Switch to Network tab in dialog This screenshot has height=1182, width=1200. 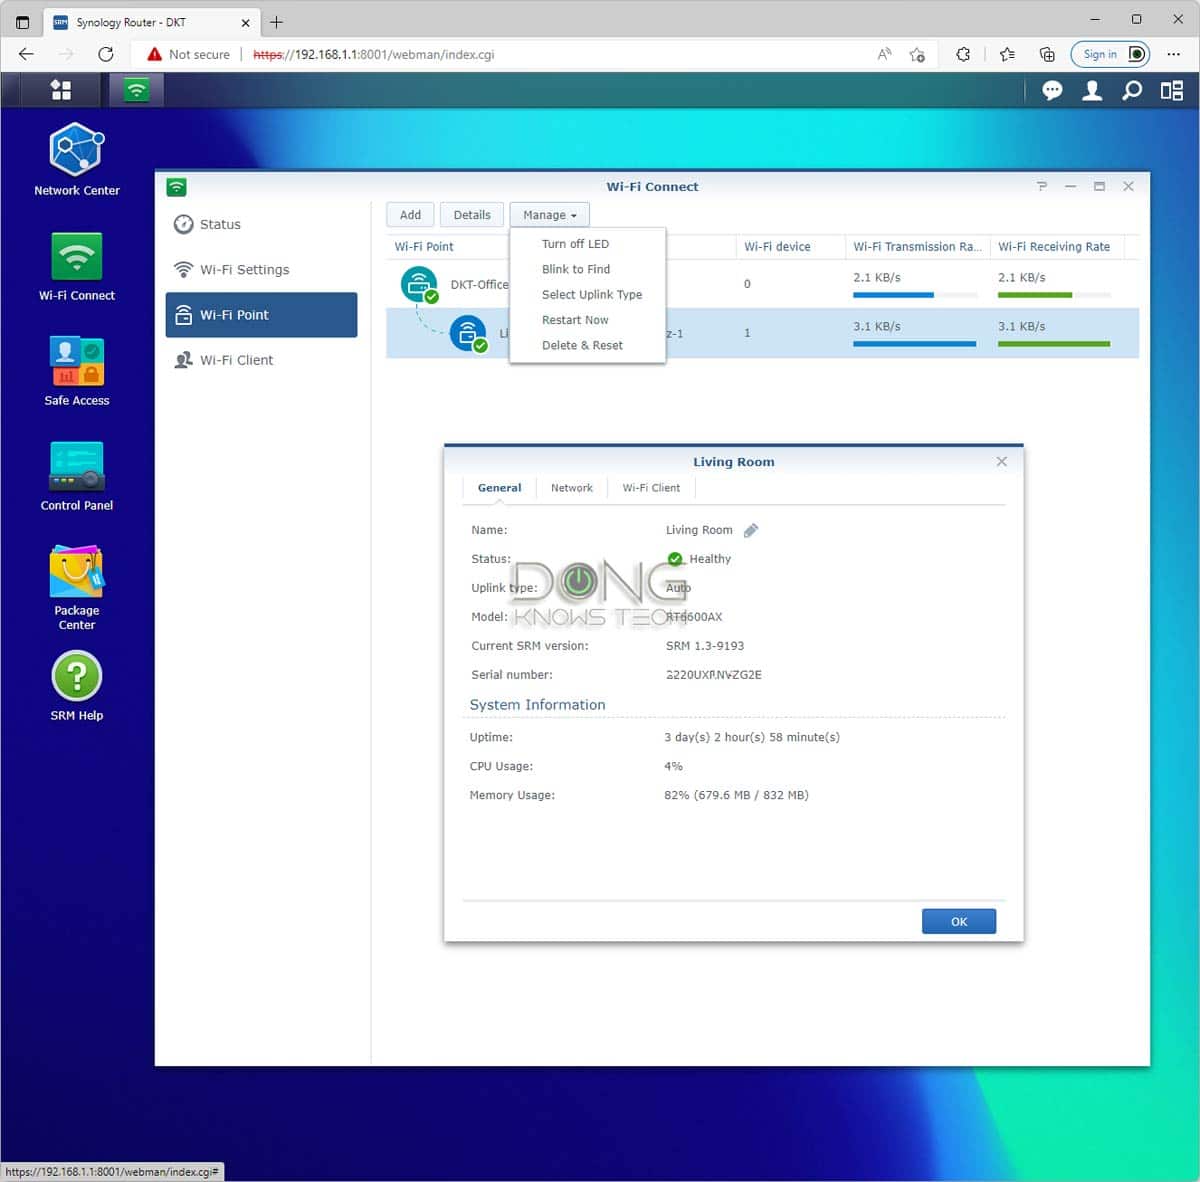tap(572, 488)
